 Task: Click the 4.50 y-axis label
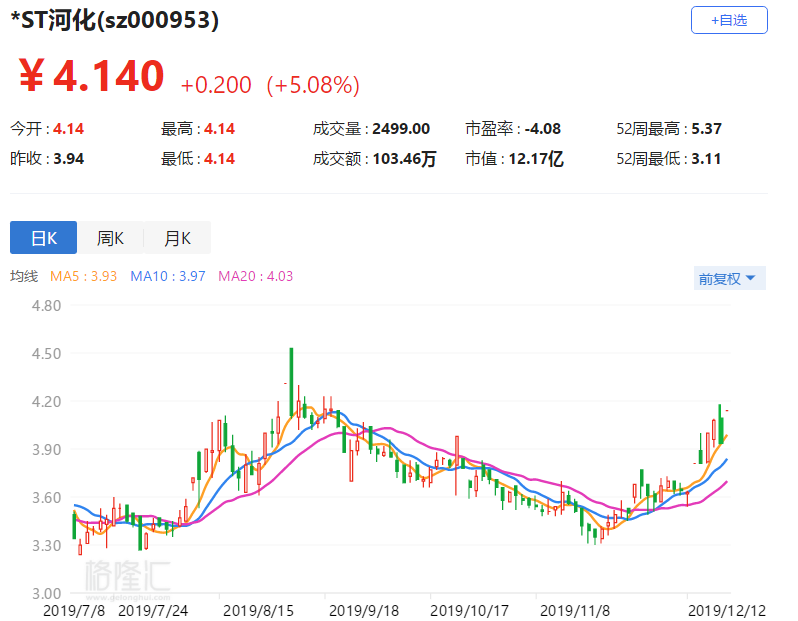pos(46,353)
